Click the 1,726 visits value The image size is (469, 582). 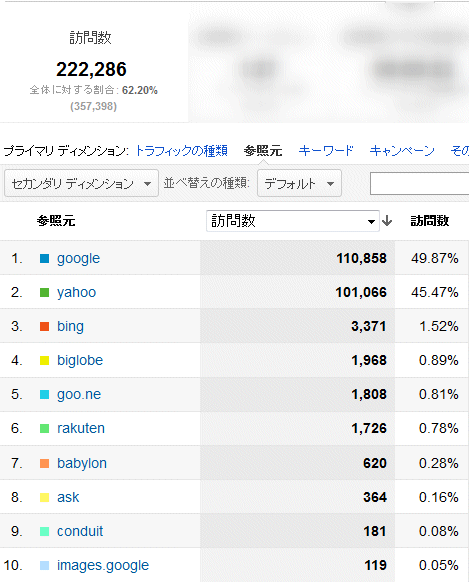tap(369, 428)
